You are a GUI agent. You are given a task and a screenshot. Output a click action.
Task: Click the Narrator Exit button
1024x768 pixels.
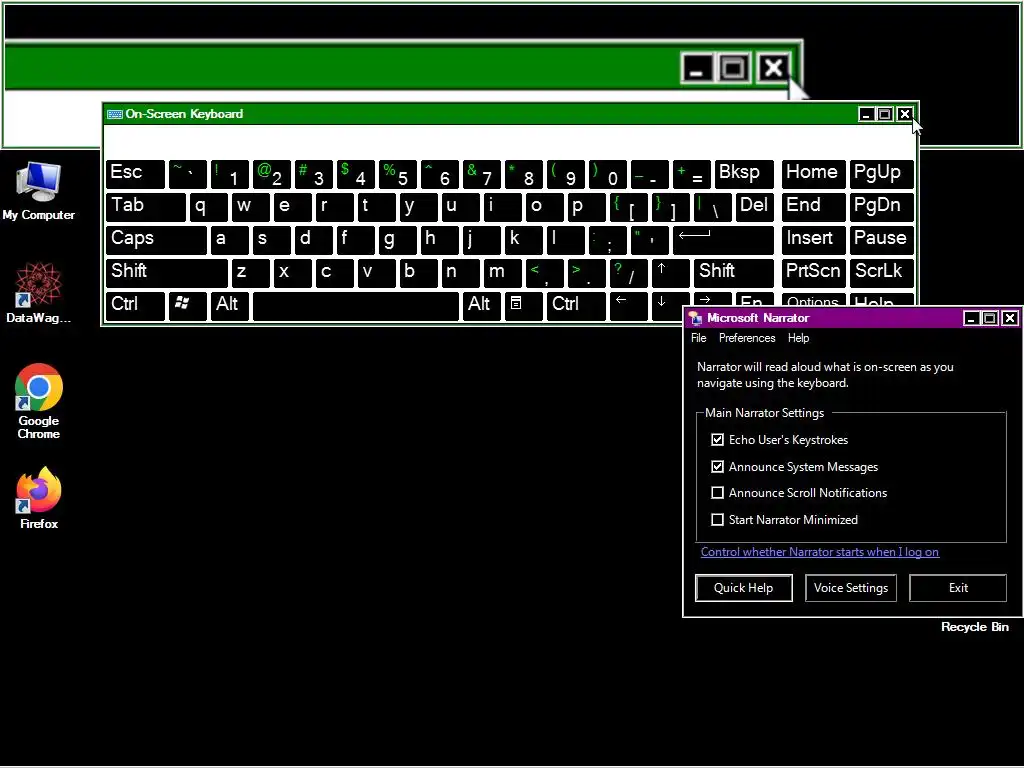coord(957,588)
